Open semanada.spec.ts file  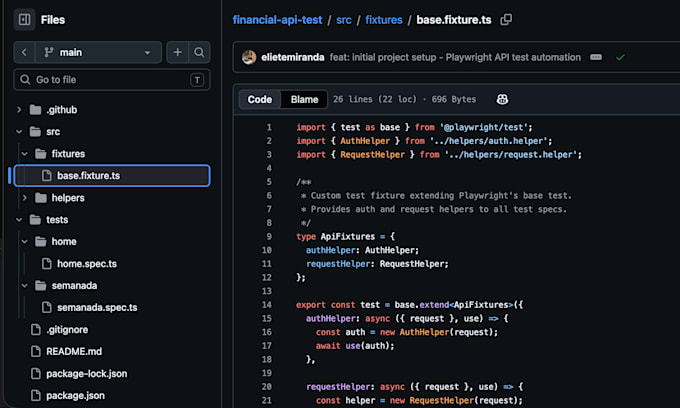[x=97, y=307]
